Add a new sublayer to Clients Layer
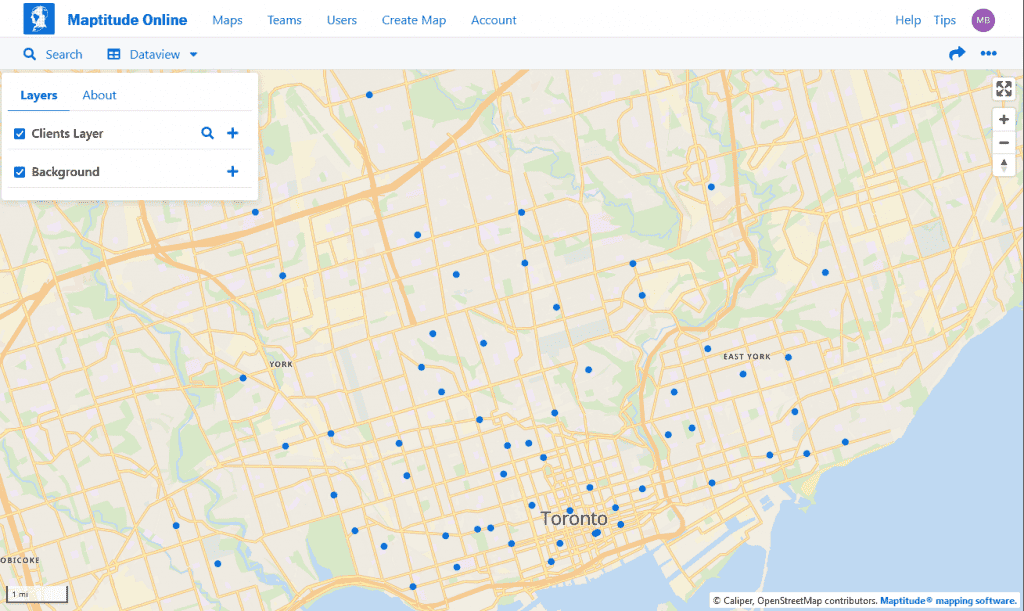Viewport: 1024px width, 611px height. [x=233, y=132]
